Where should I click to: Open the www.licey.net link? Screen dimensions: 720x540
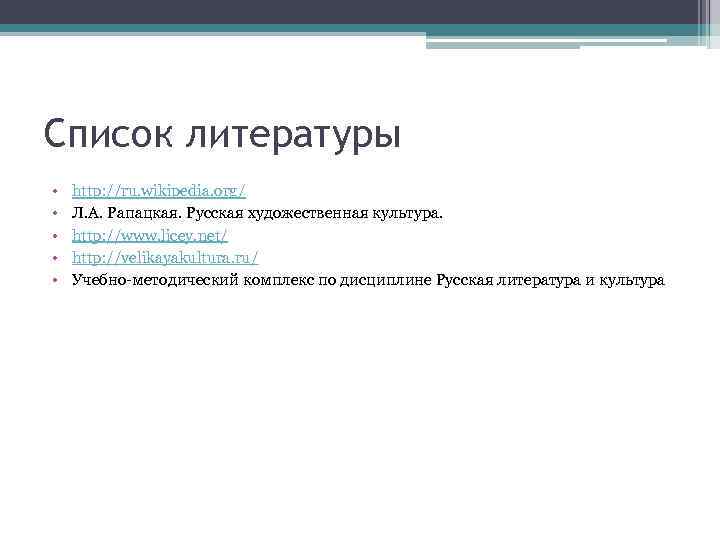click(150, 236)
